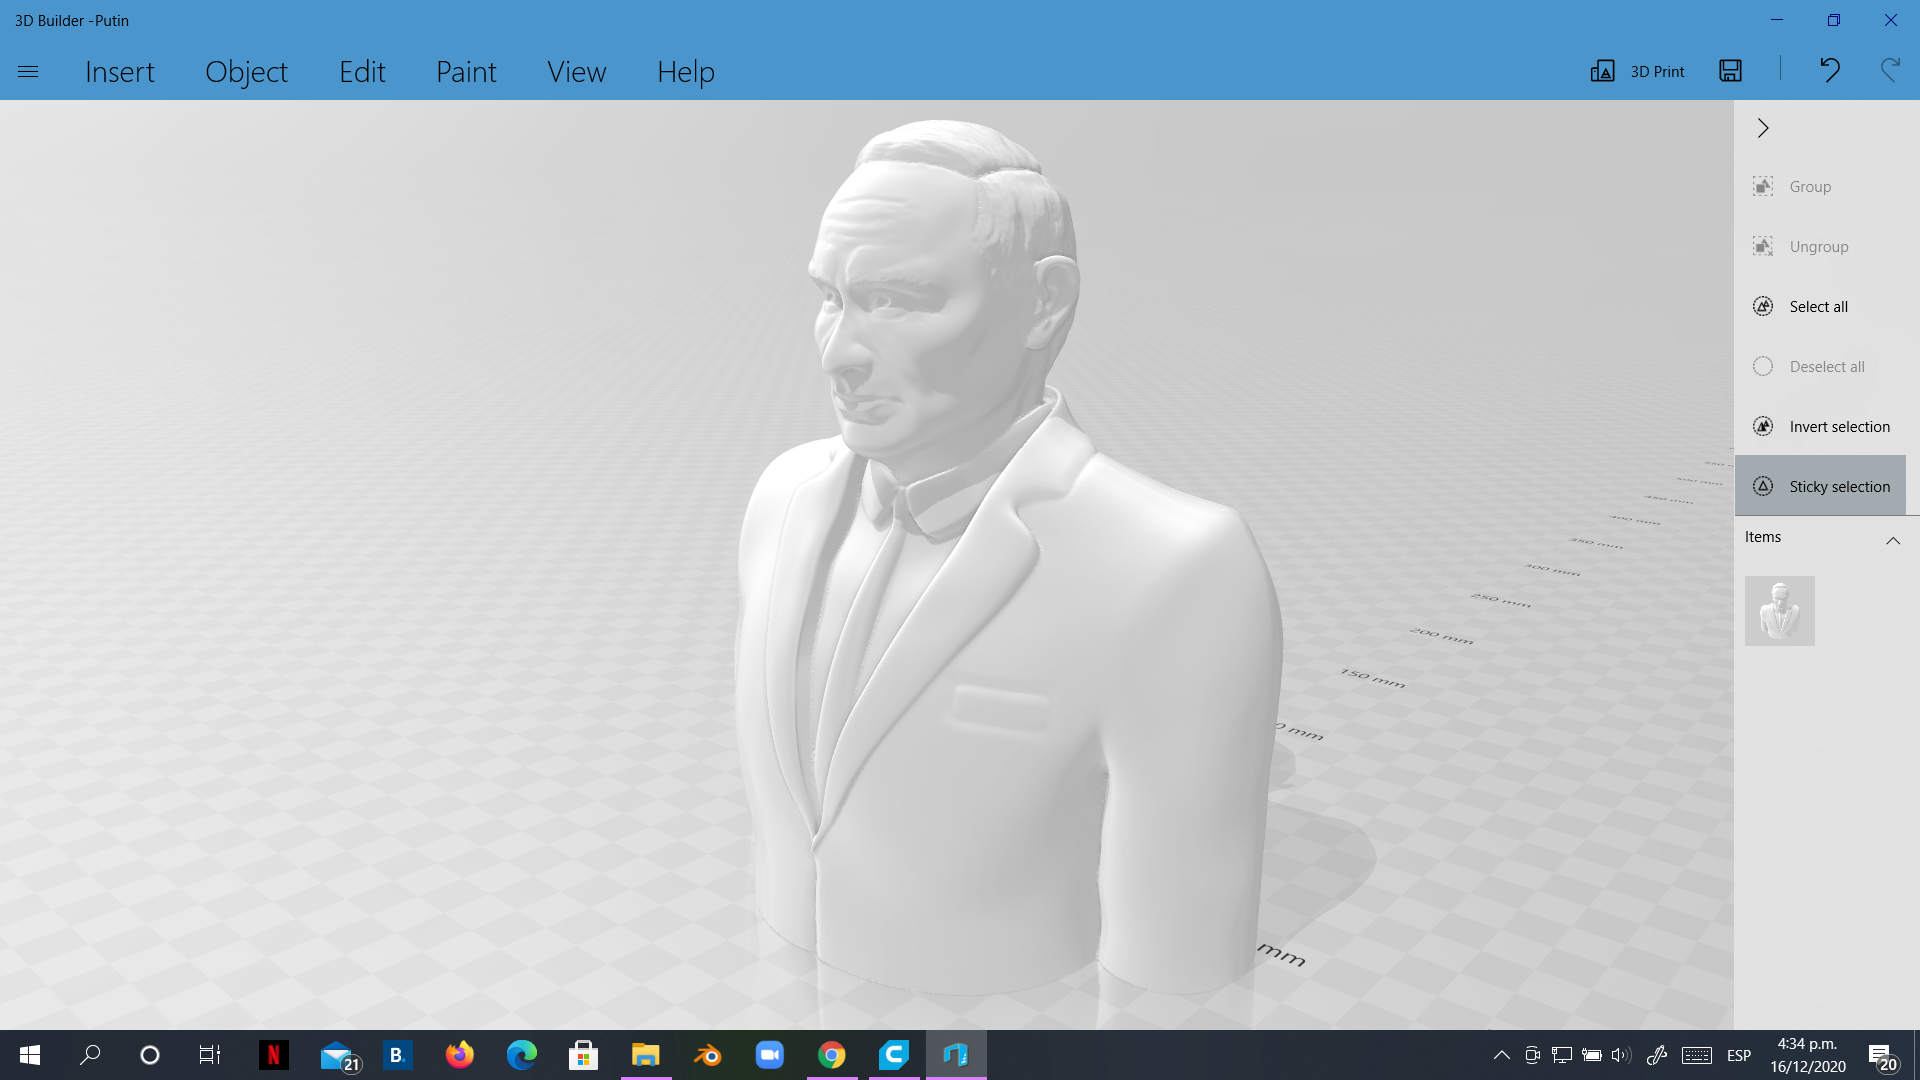Open the Insert menu

120,71
